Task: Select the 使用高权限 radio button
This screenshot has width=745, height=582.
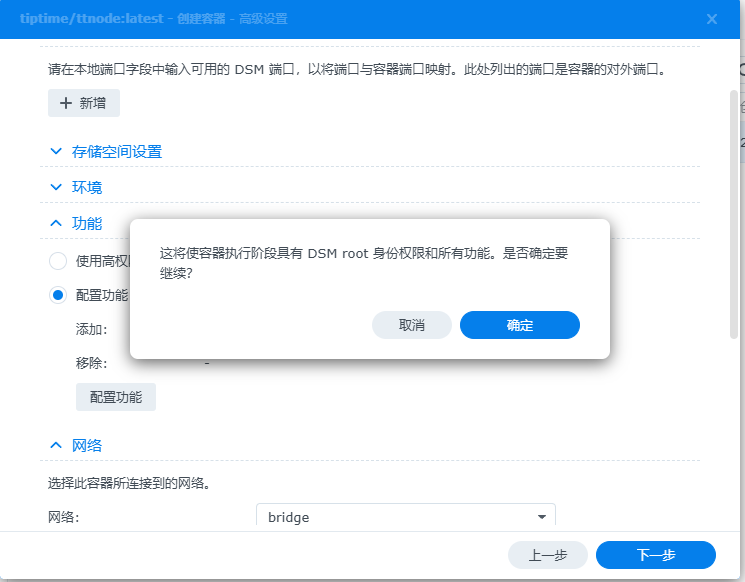Action: (x=58, y=261)
